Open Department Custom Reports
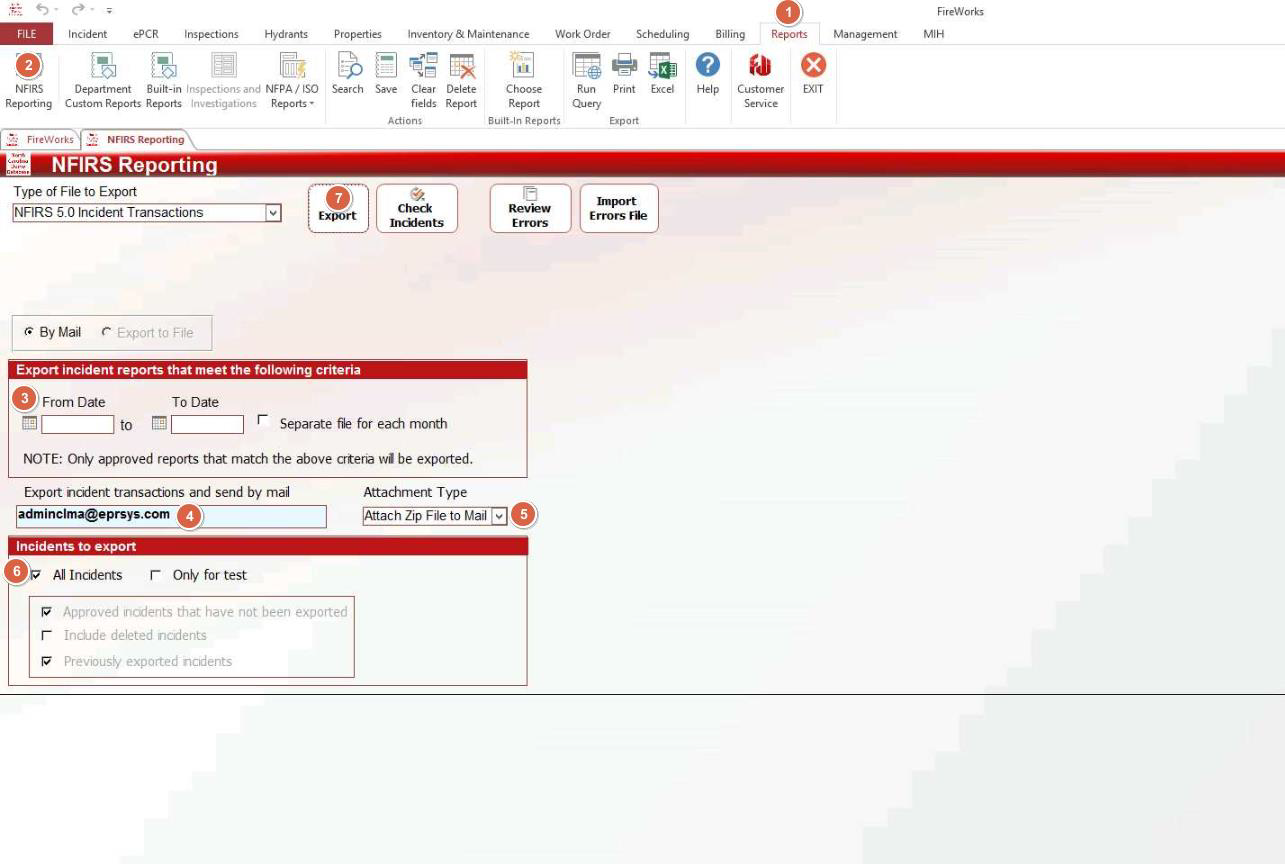Screen dimensions: 1285x864 point(103,80)
